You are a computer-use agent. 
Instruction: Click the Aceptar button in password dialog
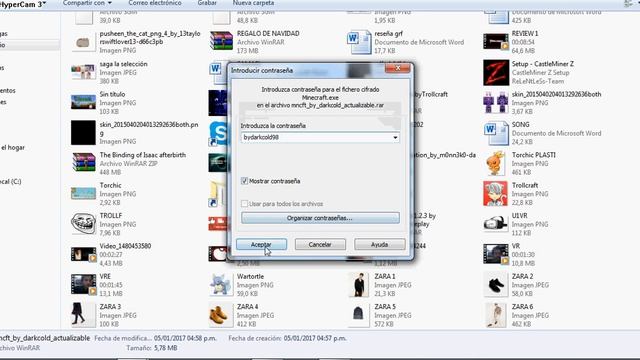(261, 244)
